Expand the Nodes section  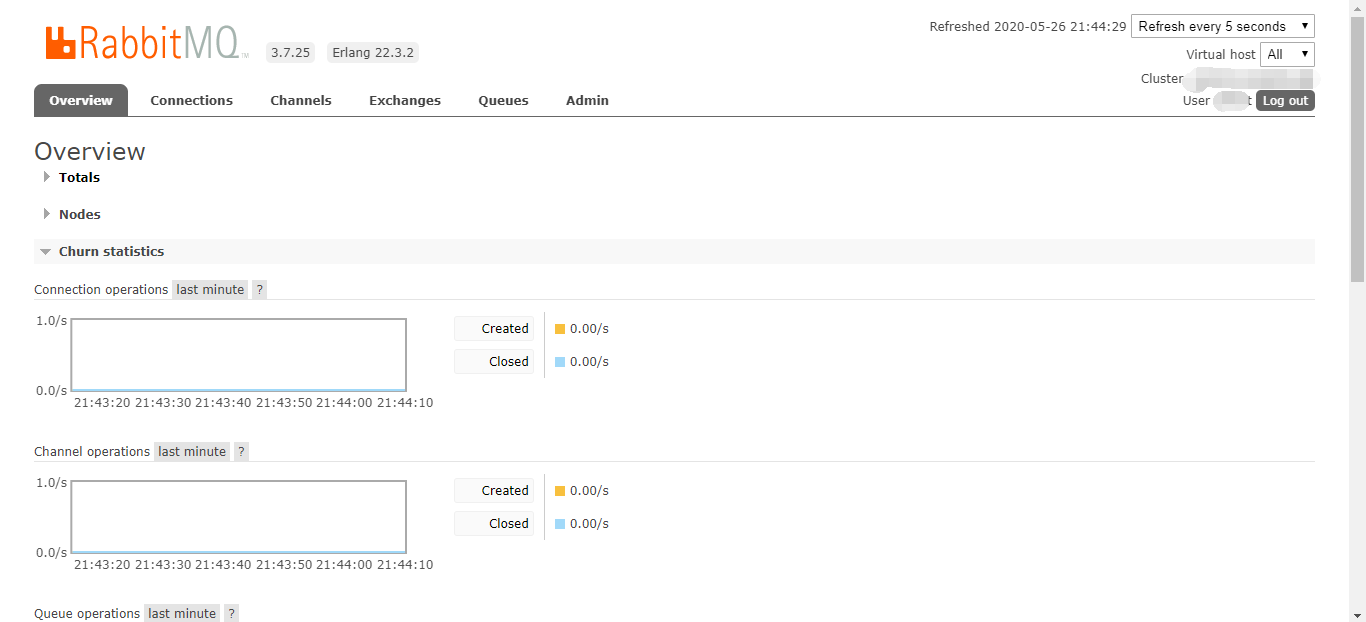79,215
